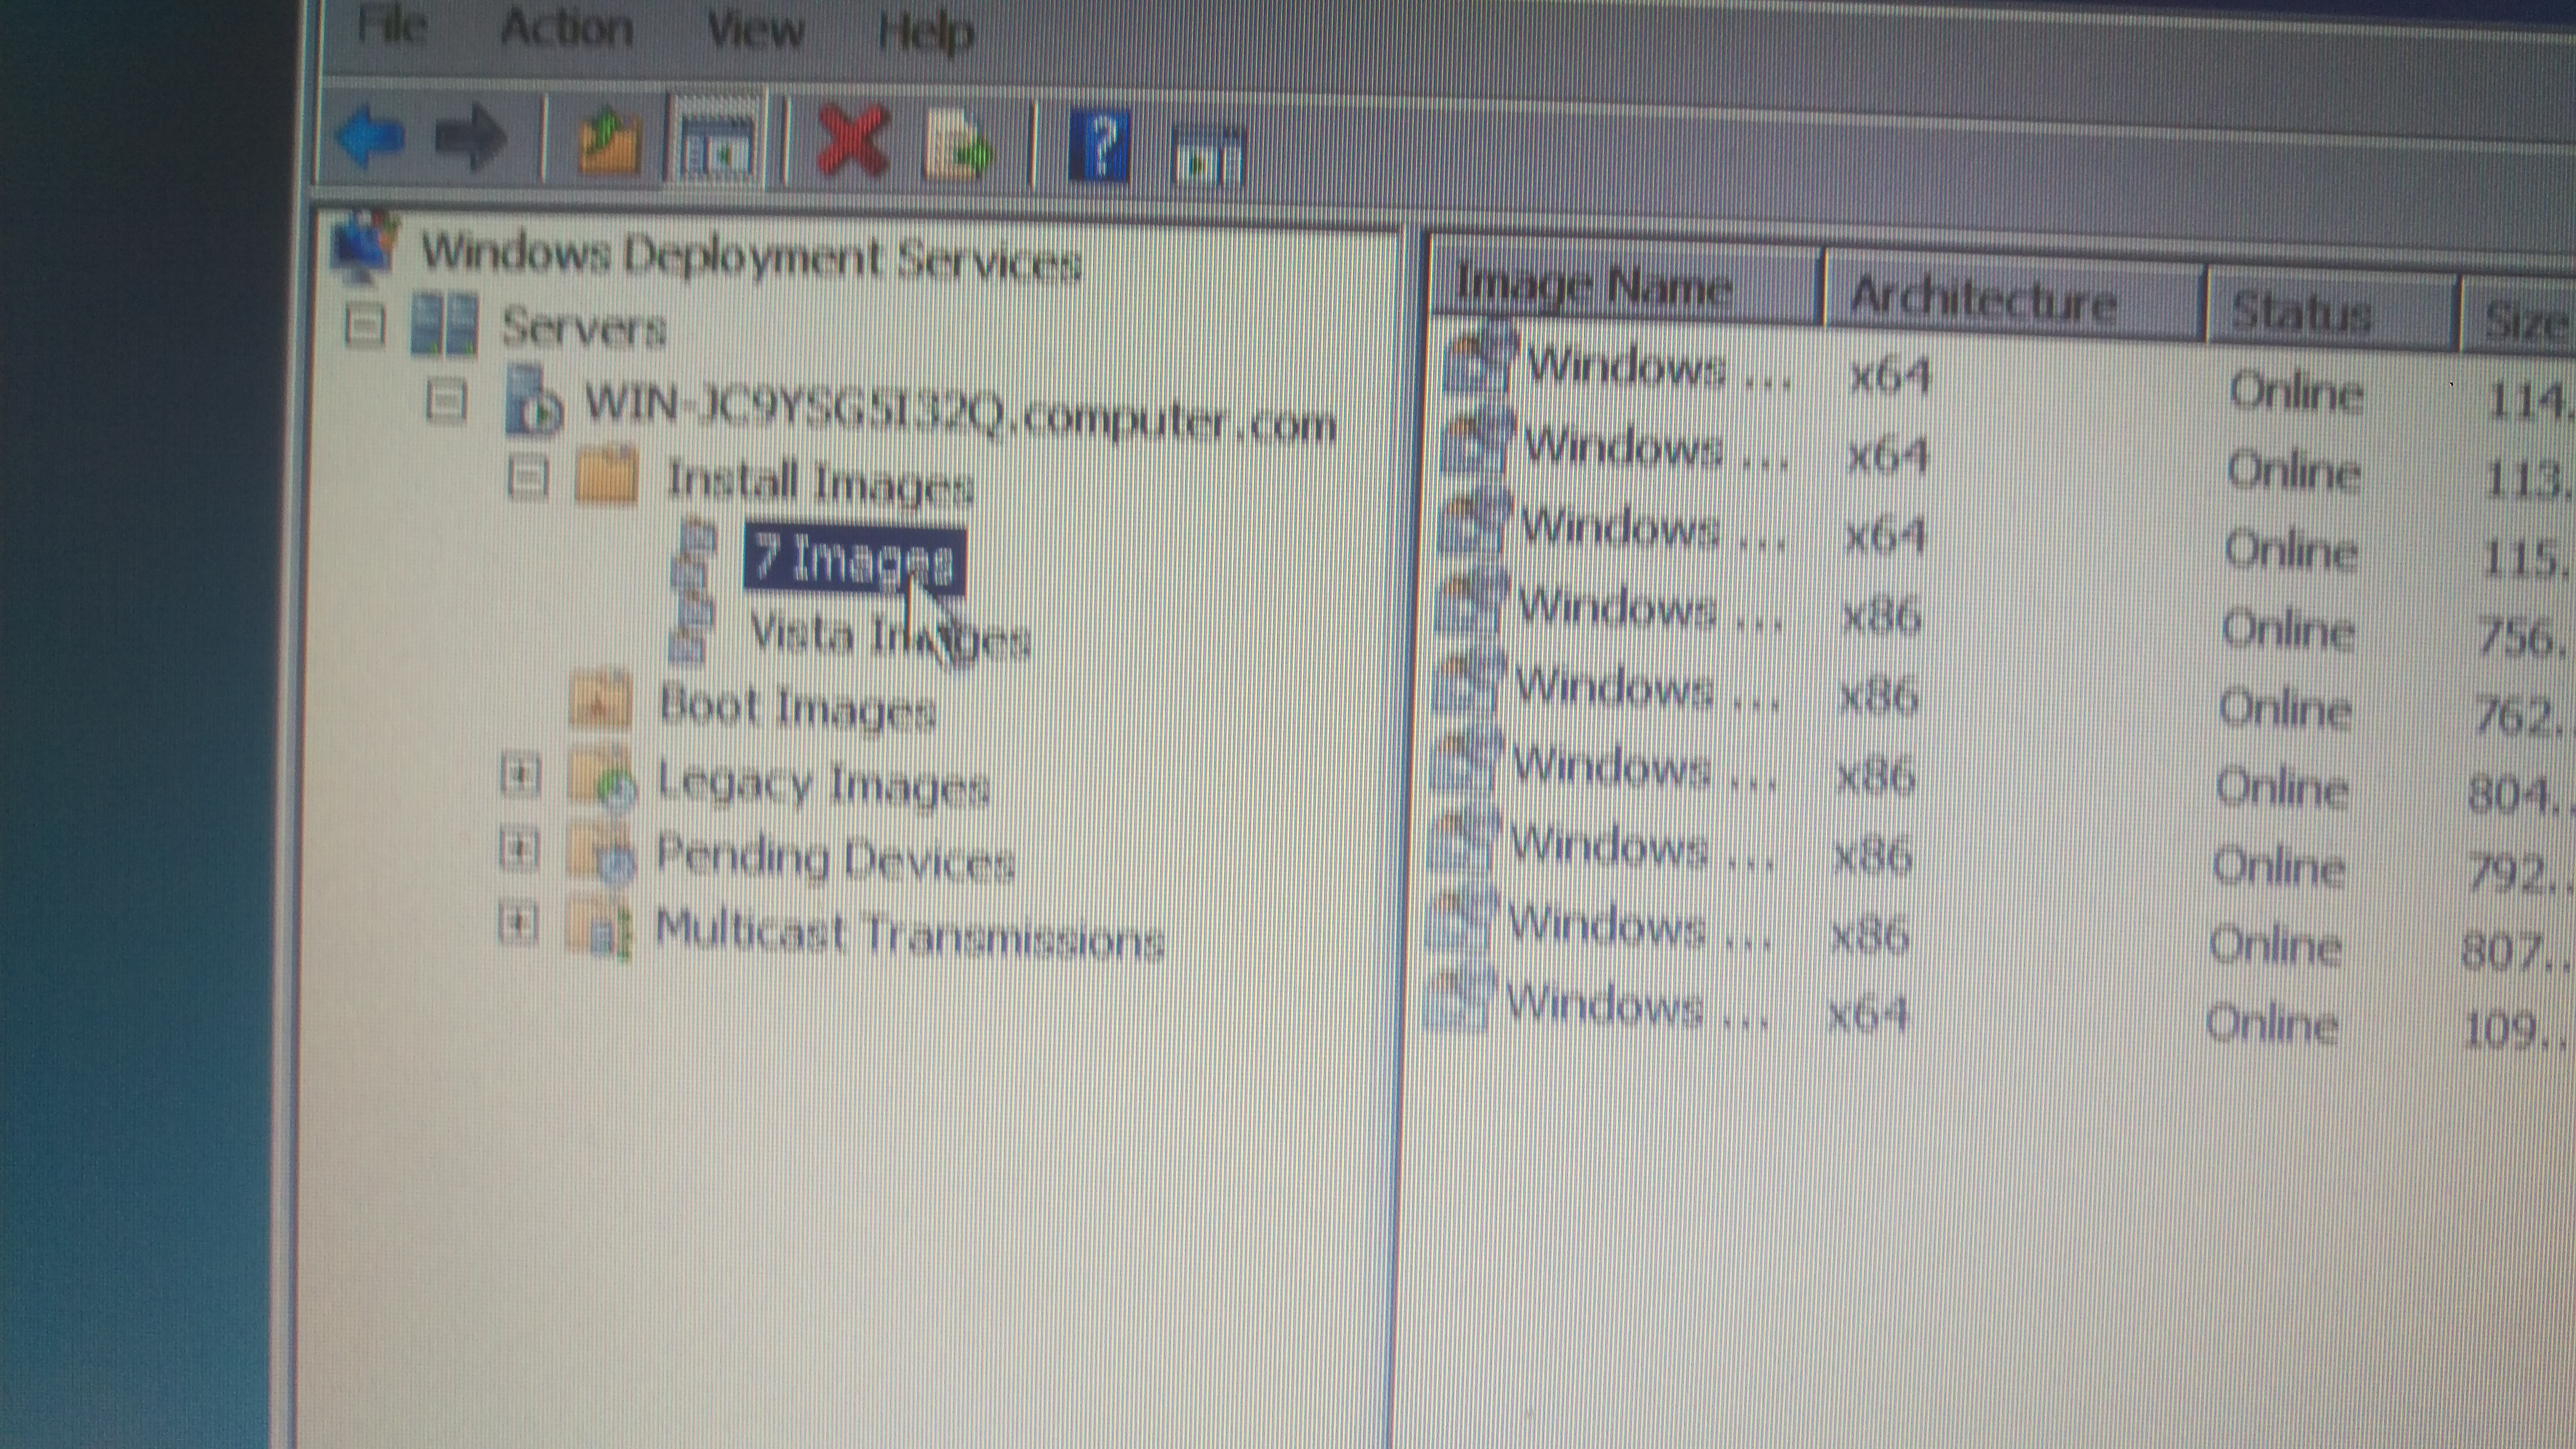The image size is (2576, 1449).
Task: Click the Export List toolbar icon
Action: 958,147
